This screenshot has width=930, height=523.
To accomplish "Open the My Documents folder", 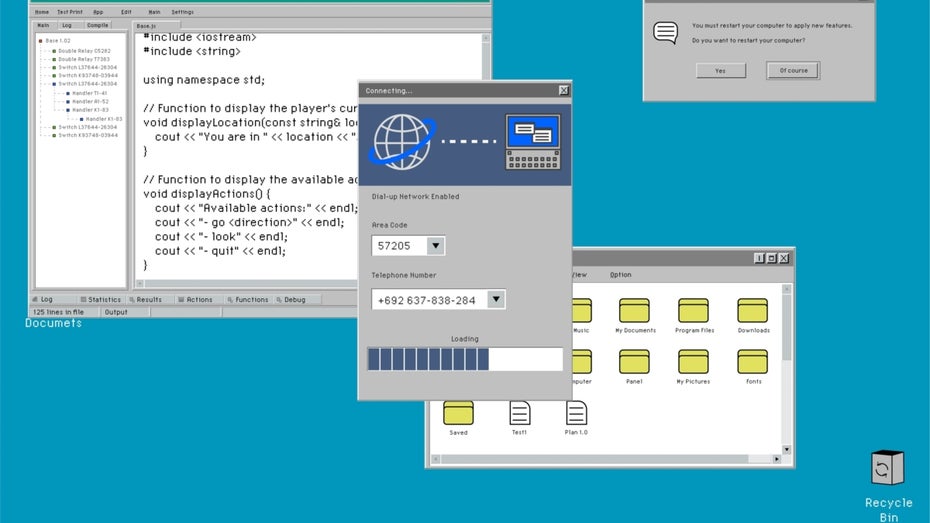I will click(635, 311).
